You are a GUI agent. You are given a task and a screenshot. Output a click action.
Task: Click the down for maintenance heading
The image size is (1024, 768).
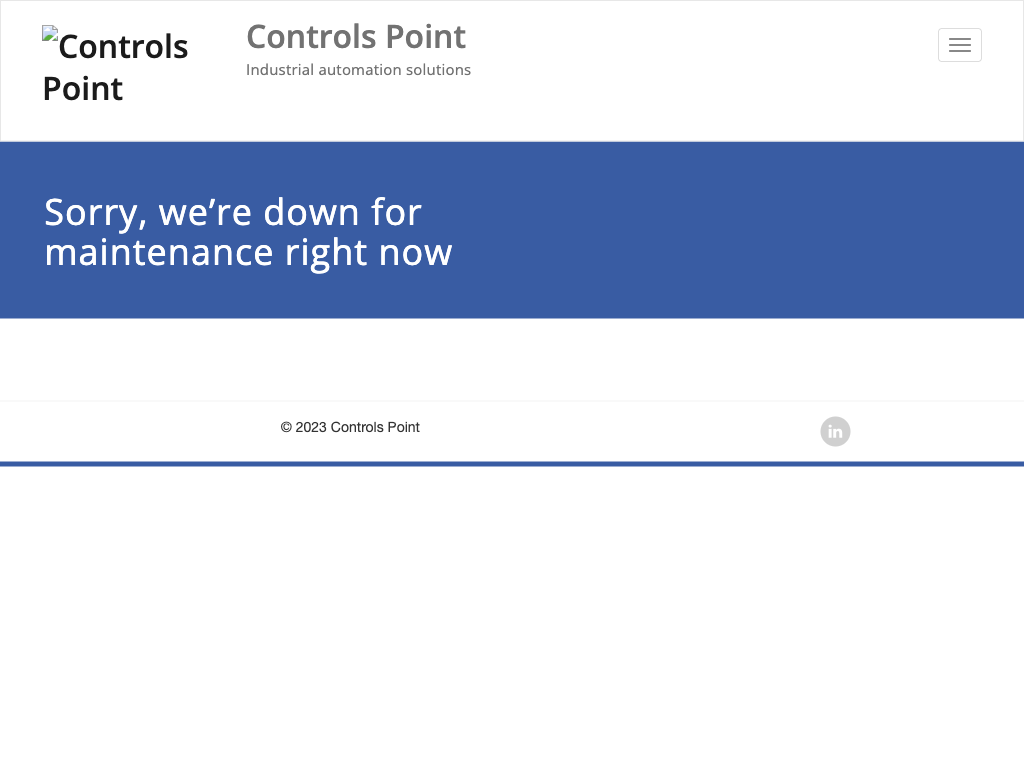[248, 232]
